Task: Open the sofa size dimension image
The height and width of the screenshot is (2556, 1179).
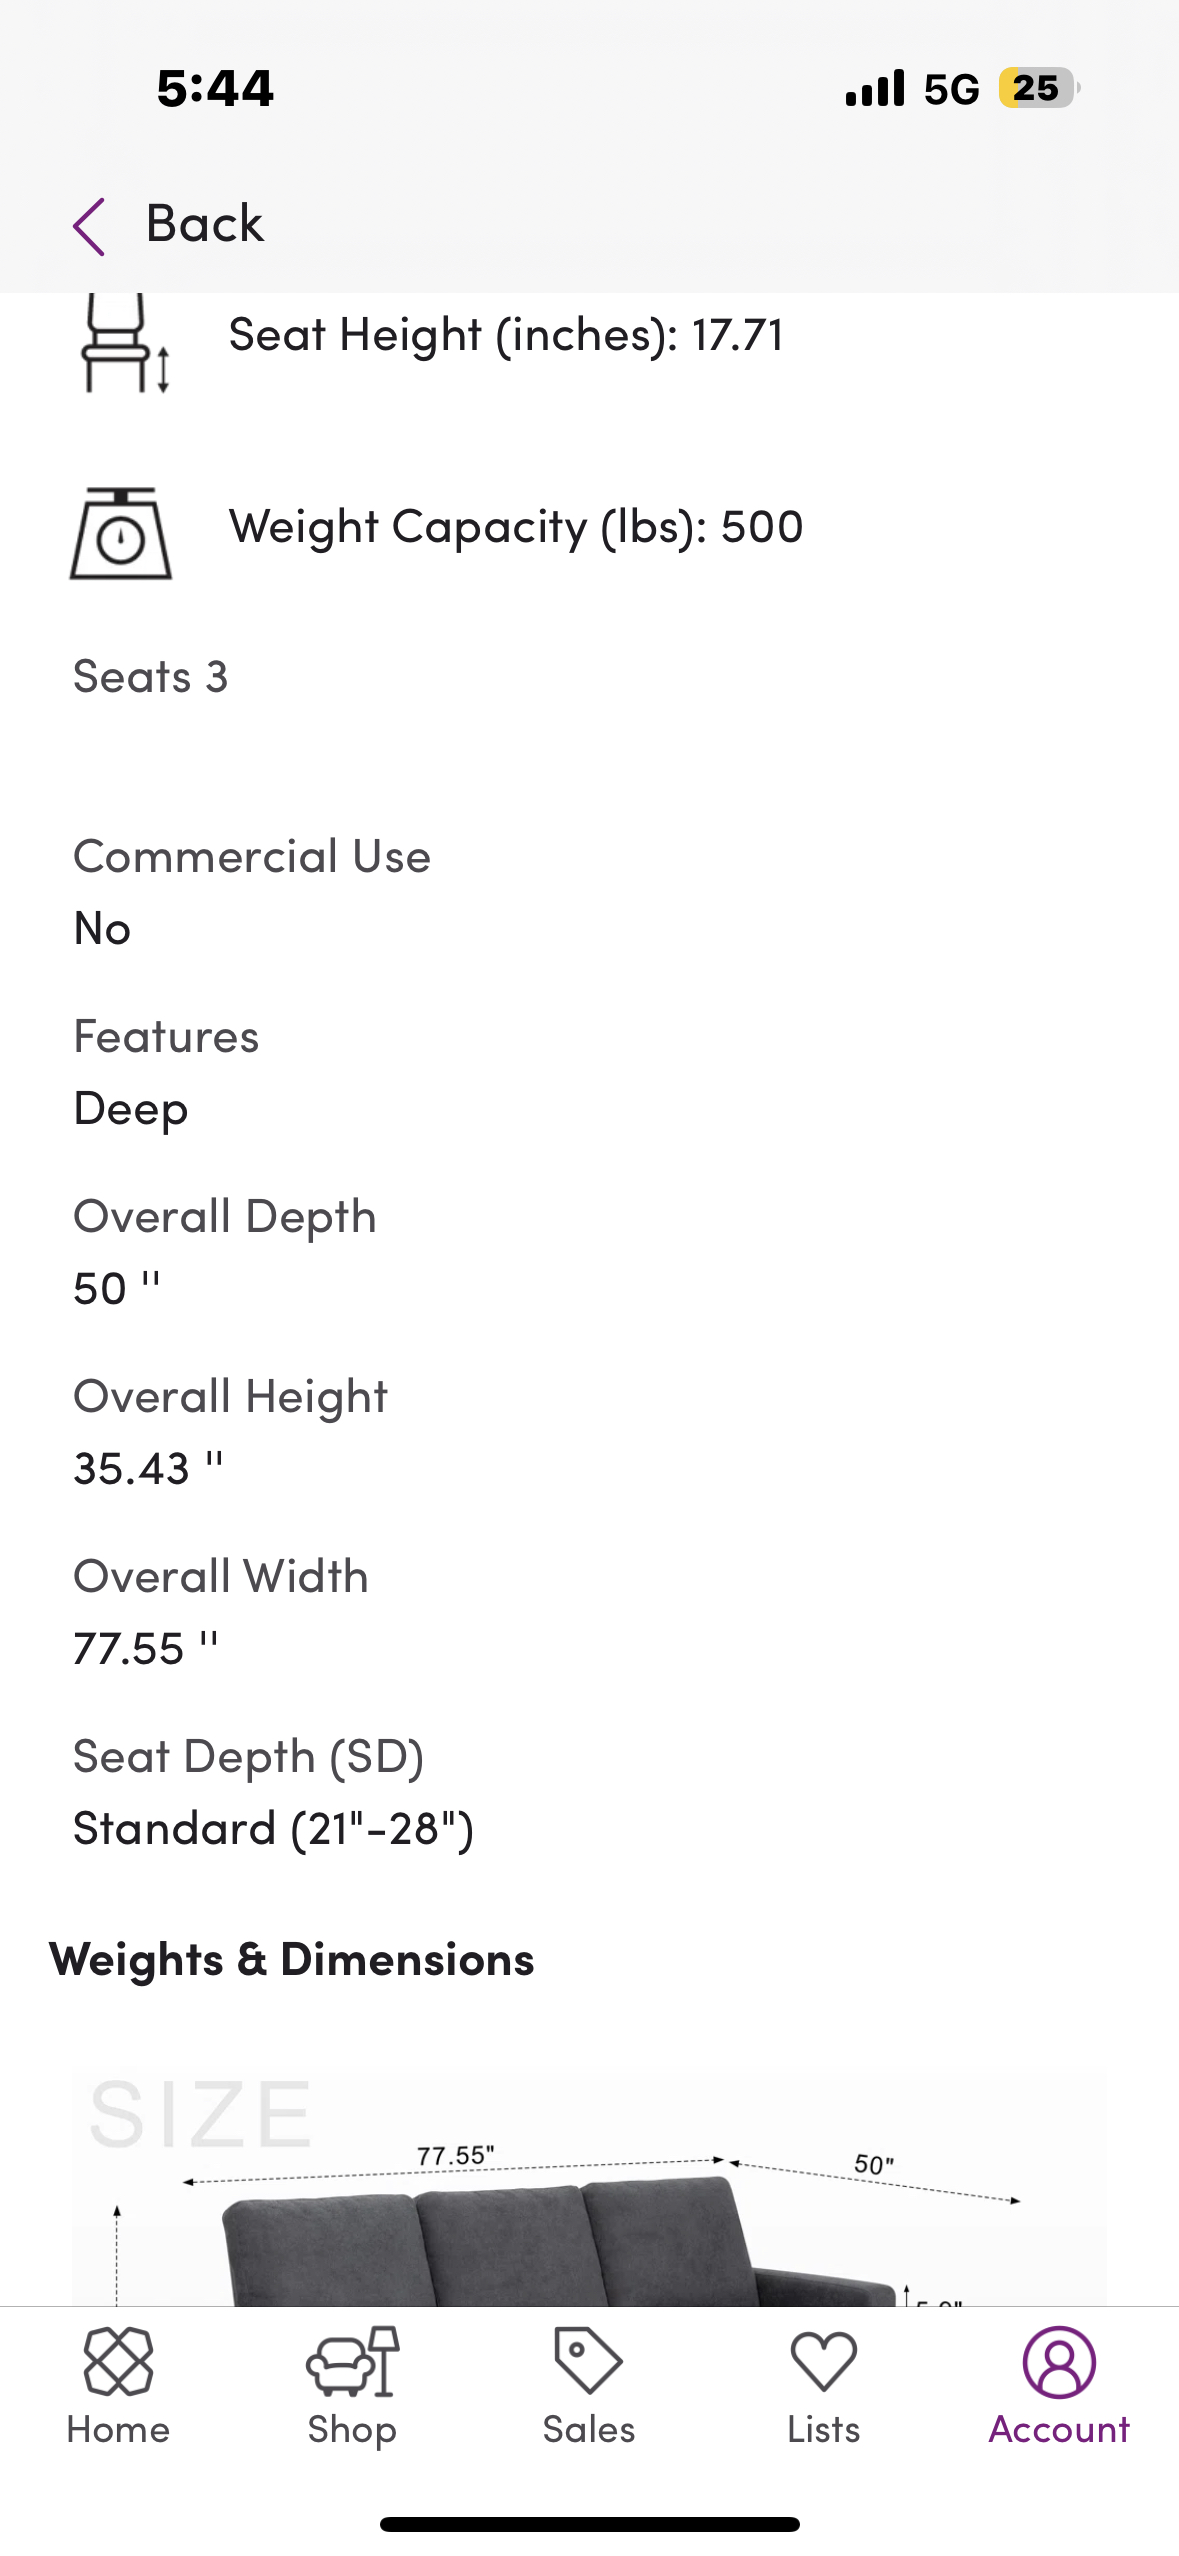Action: [x=588, y=2190]
